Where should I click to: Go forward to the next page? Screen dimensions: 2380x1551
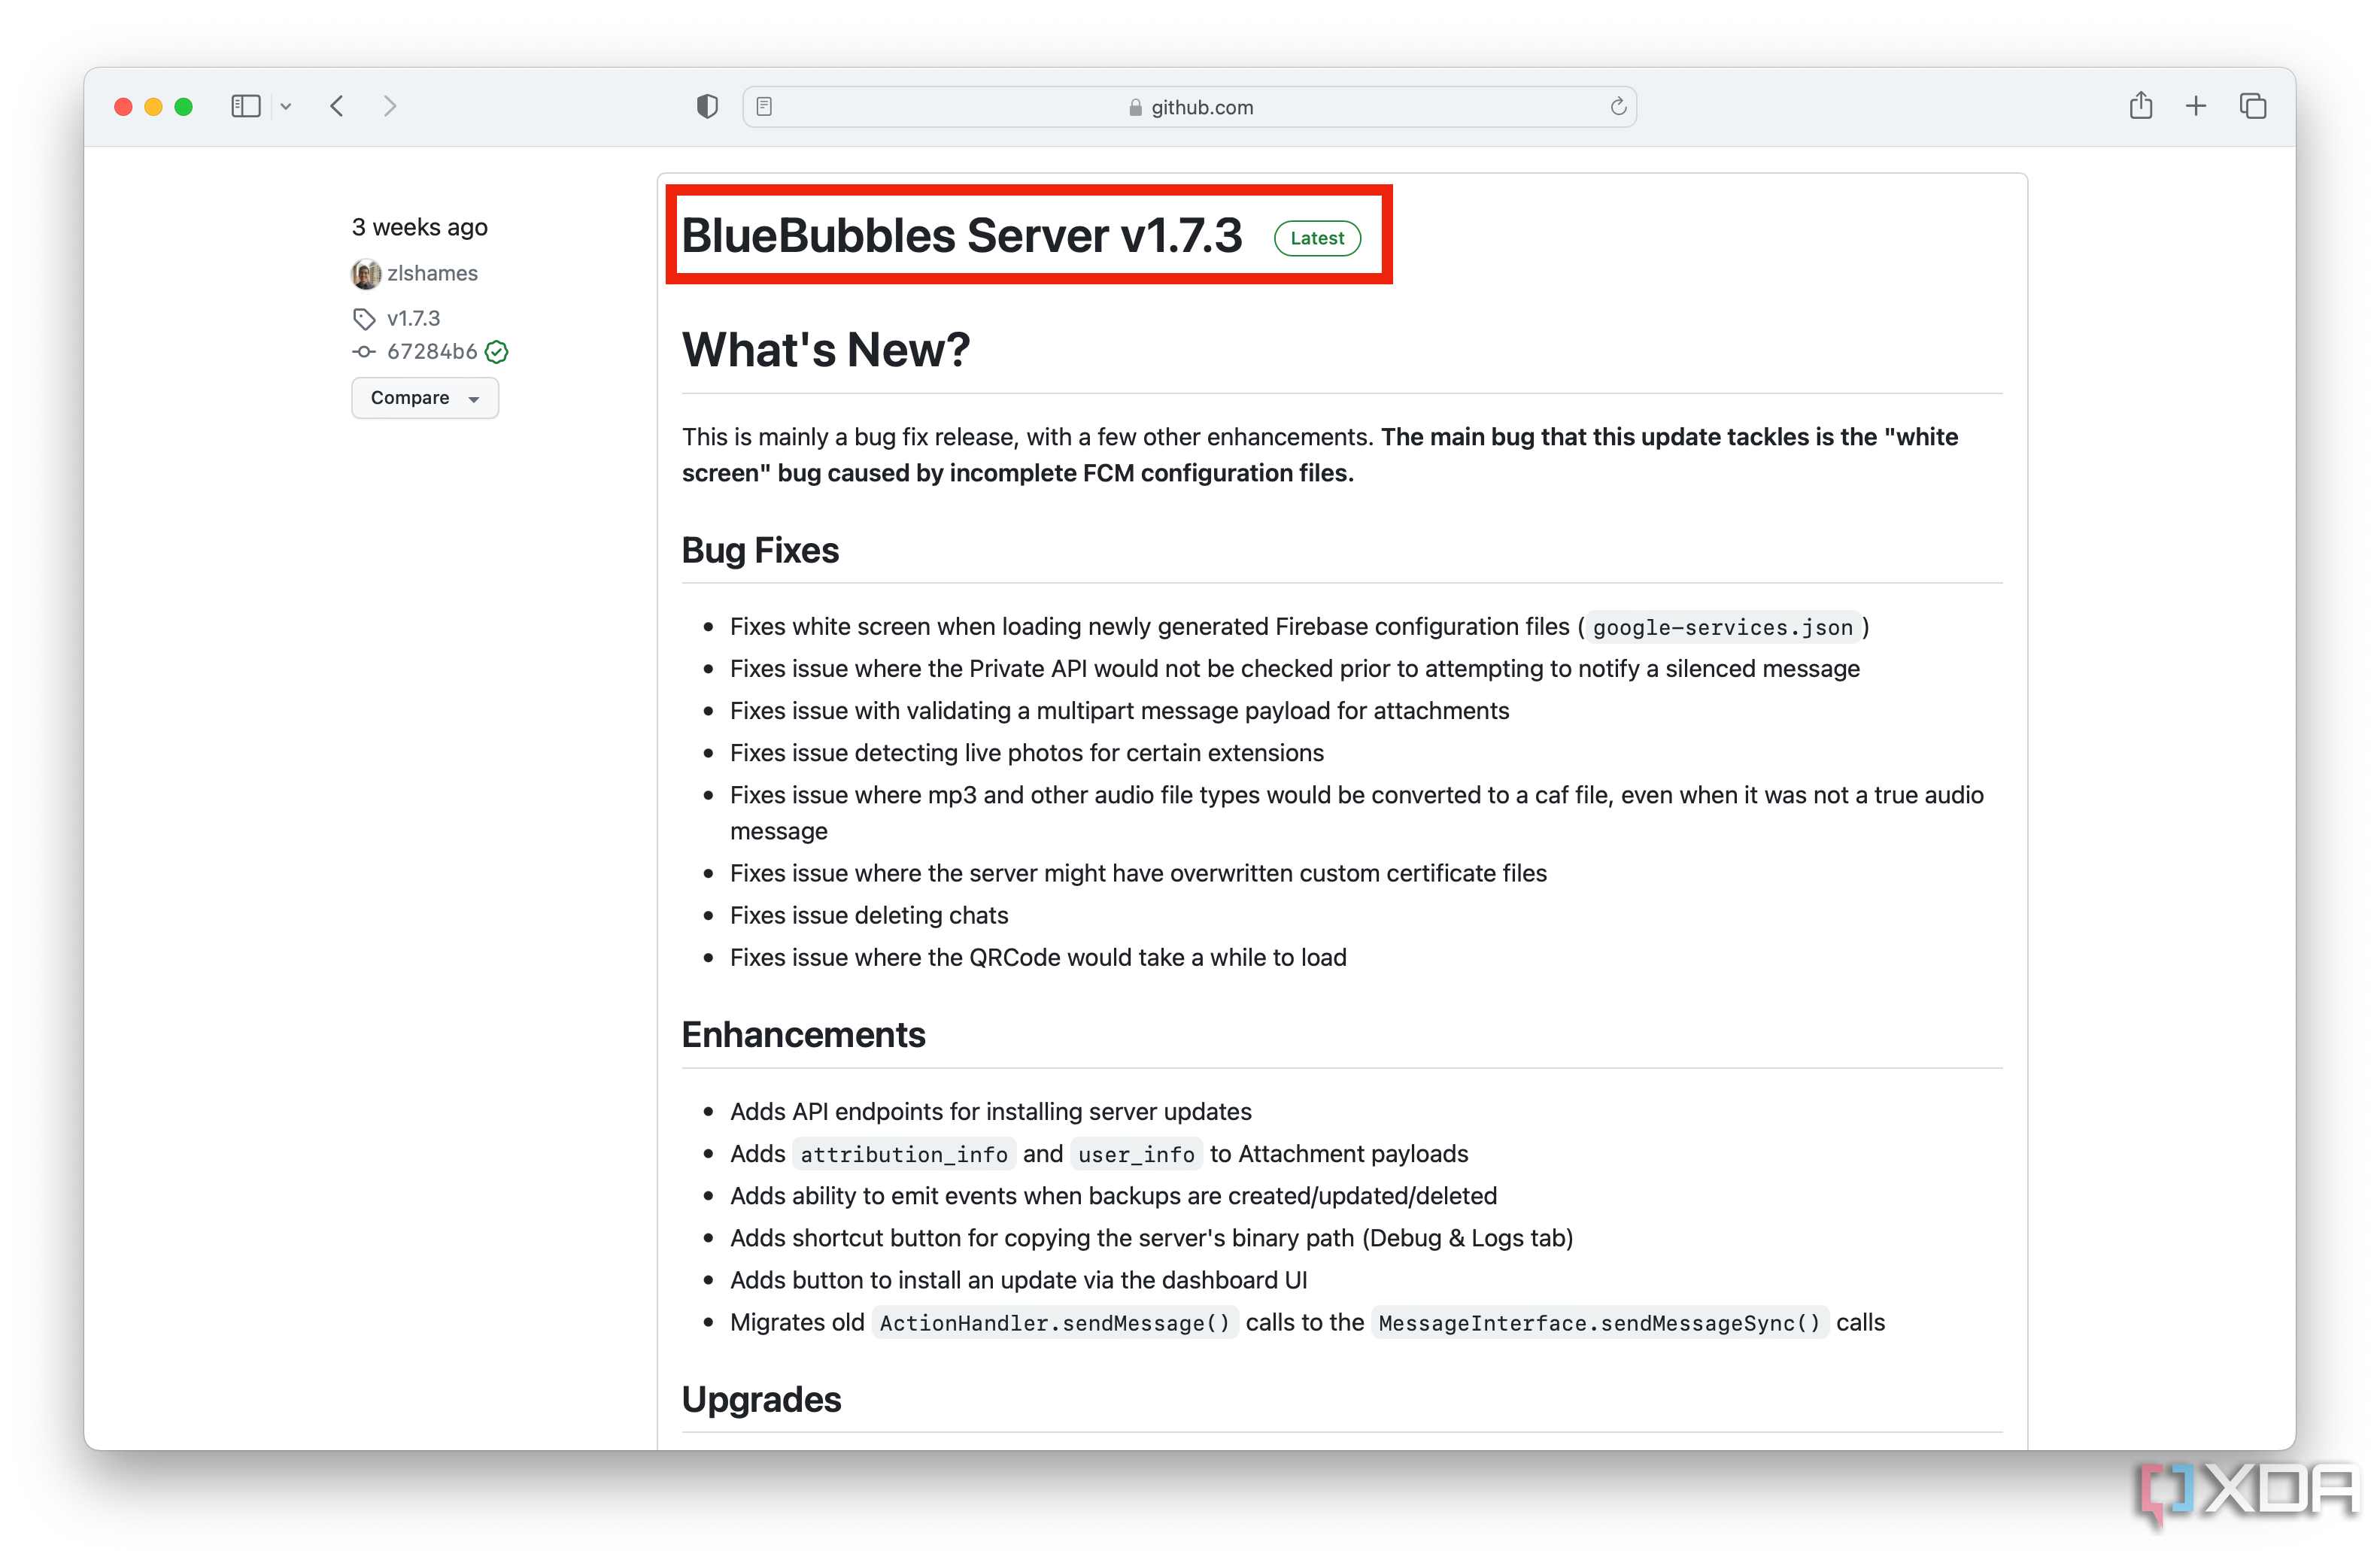click(390, 106)
